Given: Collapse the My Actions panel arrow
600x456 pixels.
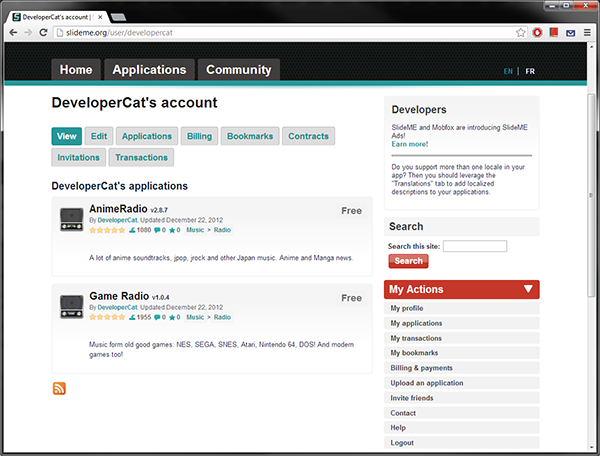Looking at the screenshot, I should point(528,289).
